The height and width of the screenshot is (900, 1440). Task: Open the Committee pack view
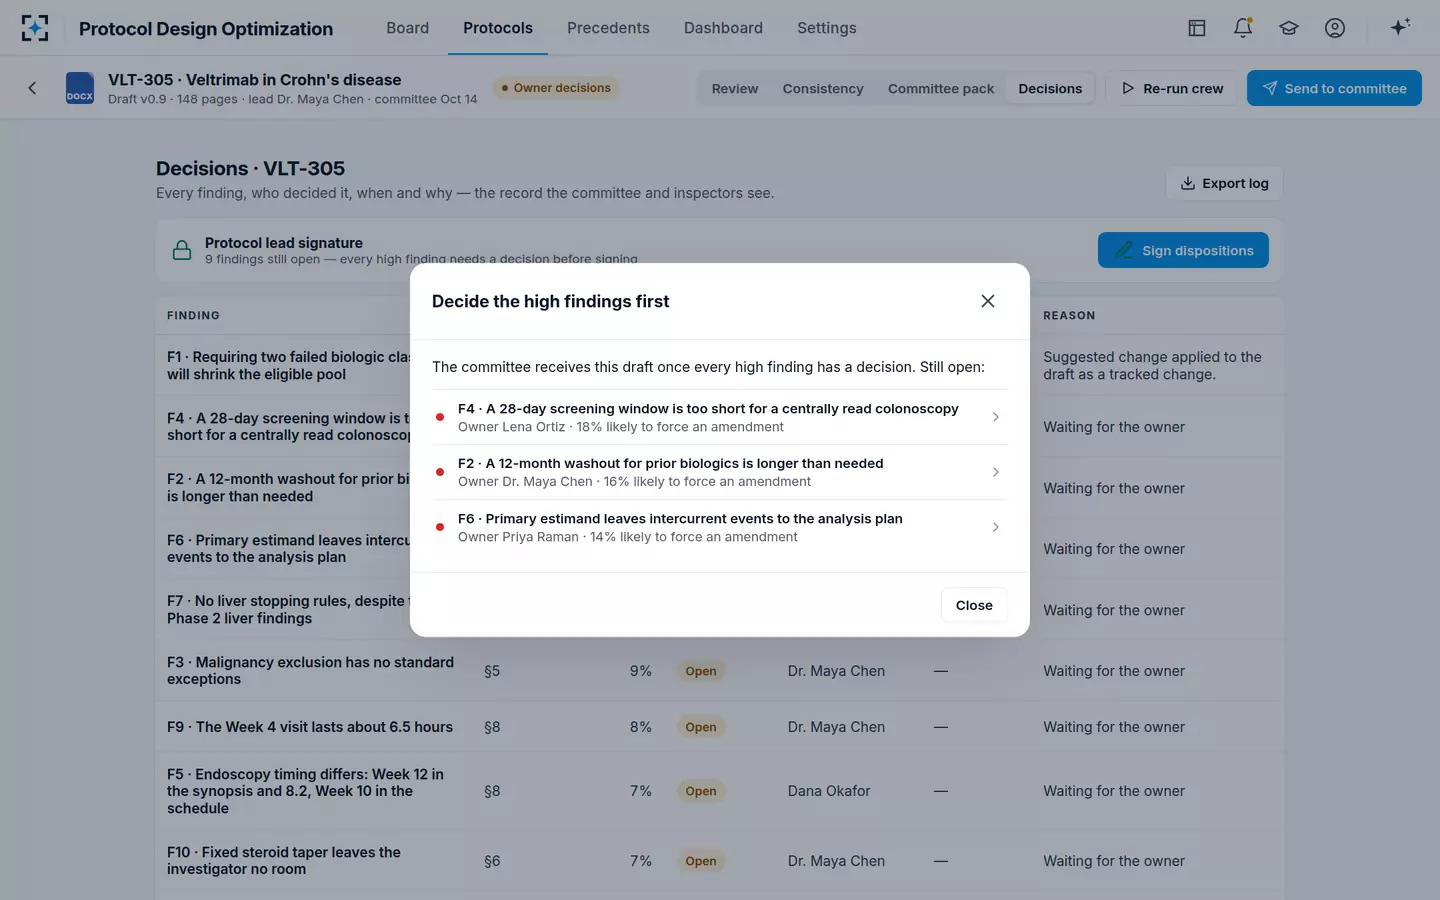941,88
